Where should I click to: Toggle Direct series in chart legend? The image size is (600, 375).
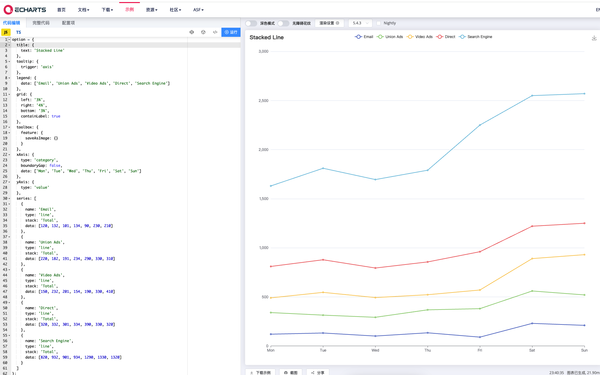(x=446, y=37)
